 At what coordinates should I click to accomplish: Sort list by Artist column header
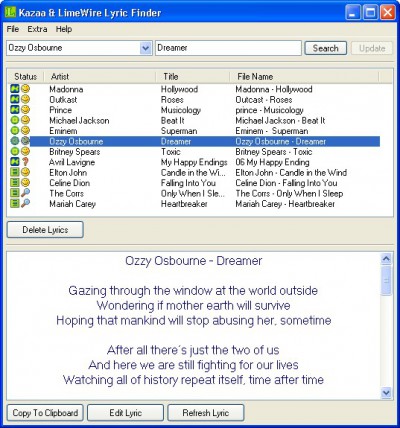tap(100, 76)
